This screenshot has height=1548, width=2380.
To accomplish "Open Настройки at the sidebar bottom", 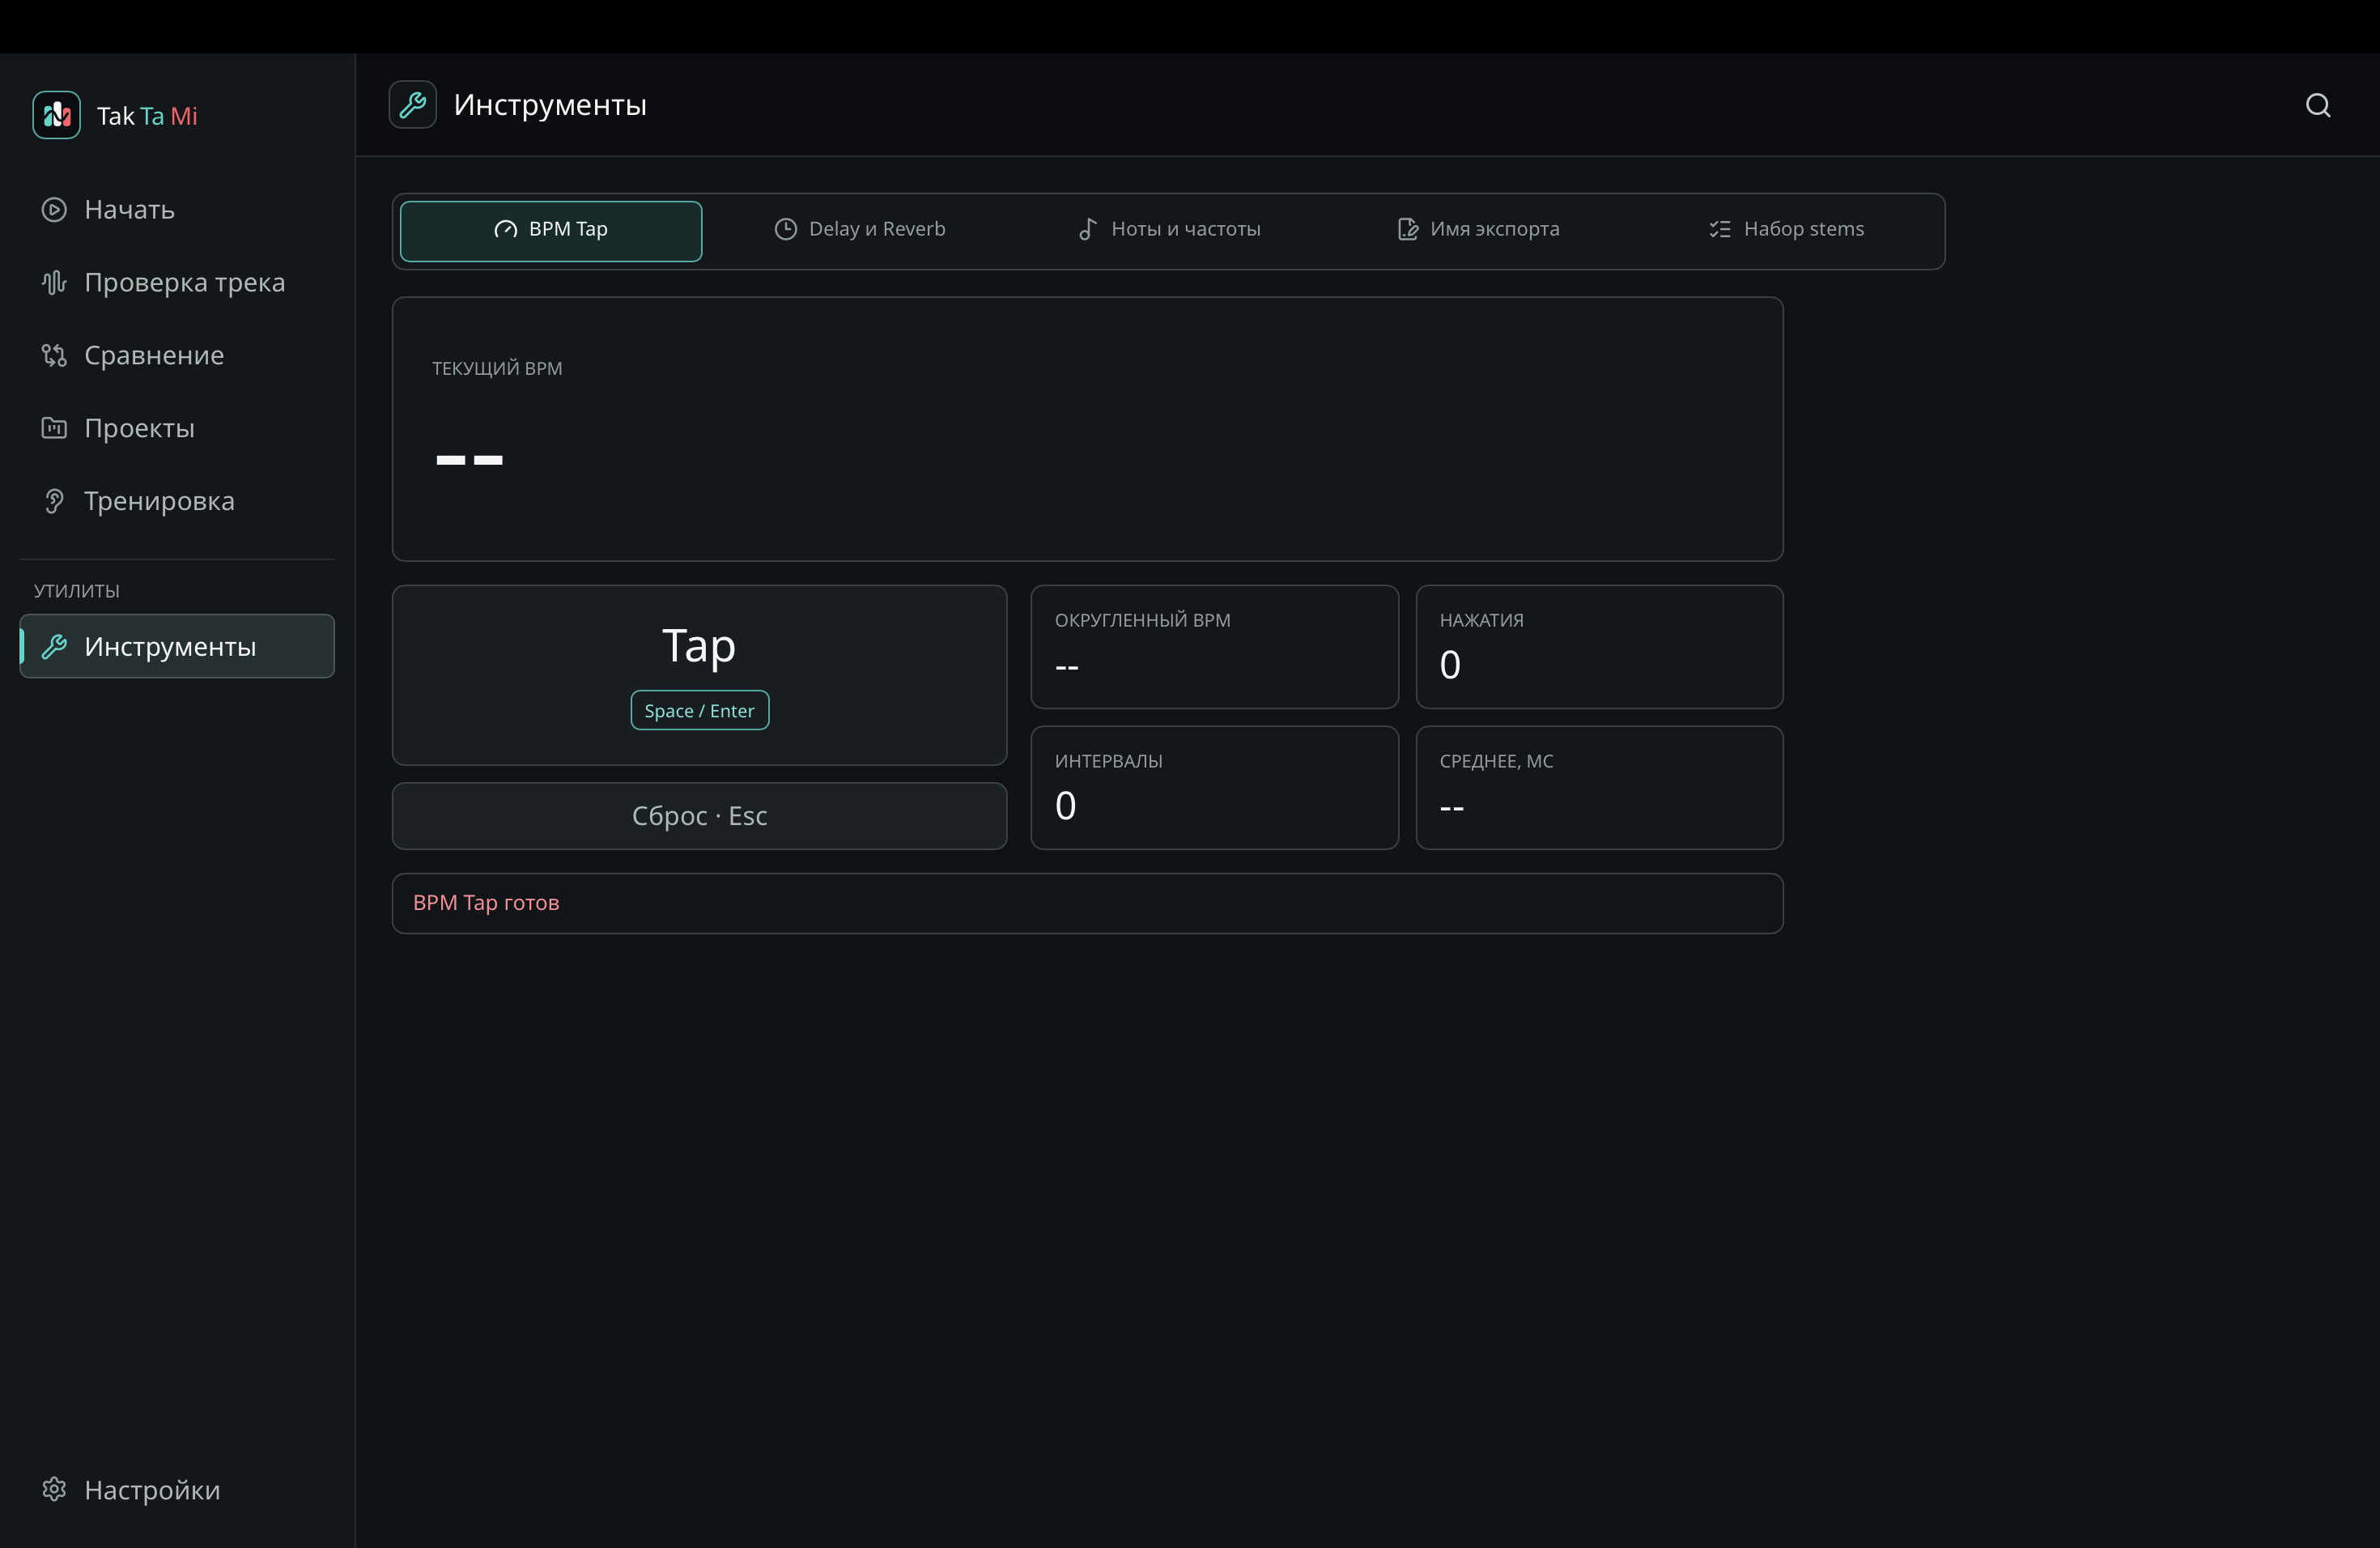I will pyautogui.click(x=177, y=1489).
